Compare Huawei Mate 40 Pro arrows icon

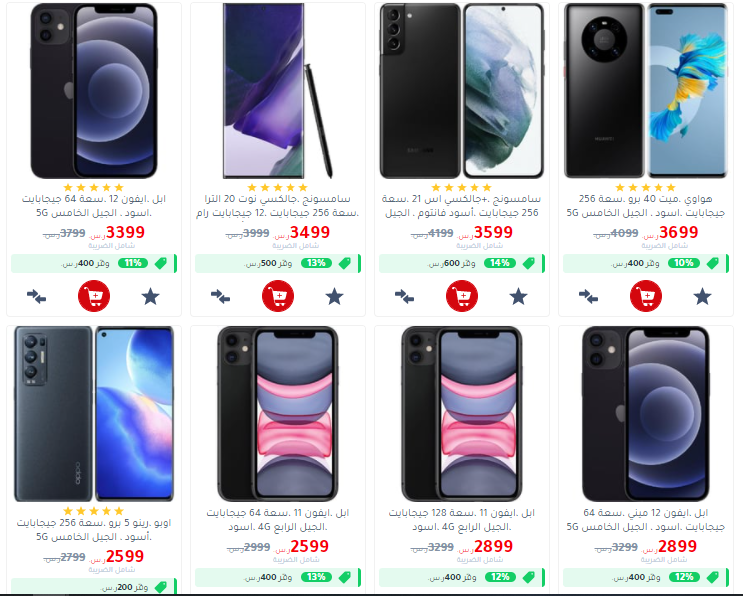point(588,297)
